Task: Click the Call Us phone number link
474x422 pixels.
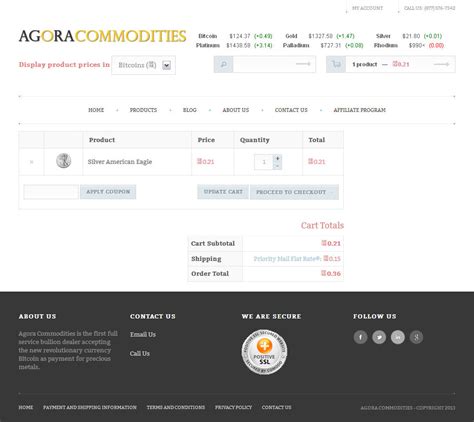Action: (429, 8)
